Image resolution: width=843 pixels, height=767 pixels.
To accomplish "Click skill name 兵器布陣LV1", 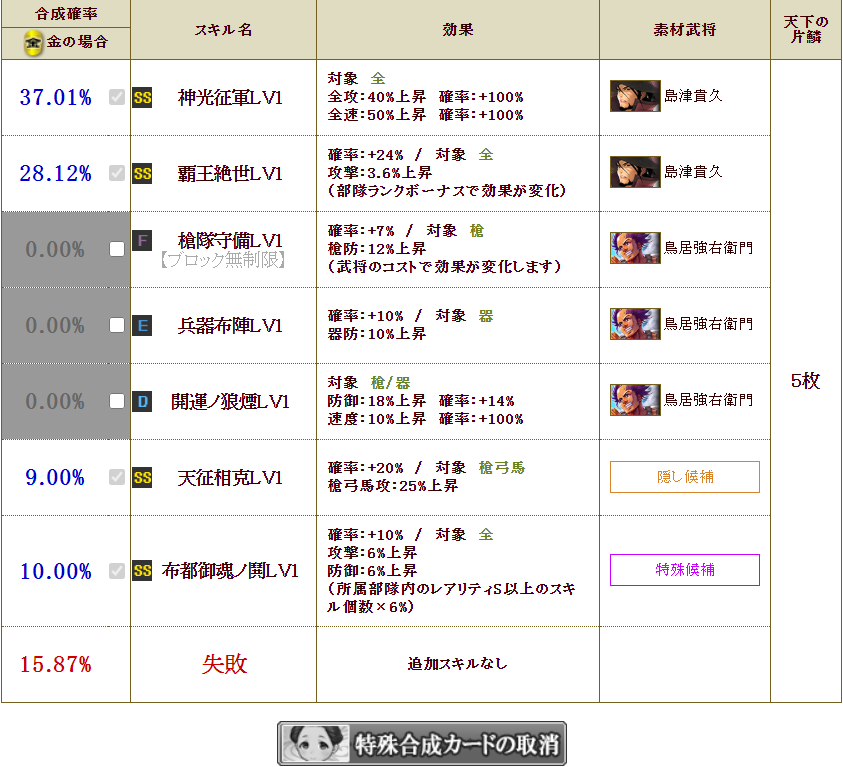I will coord(230,326).
